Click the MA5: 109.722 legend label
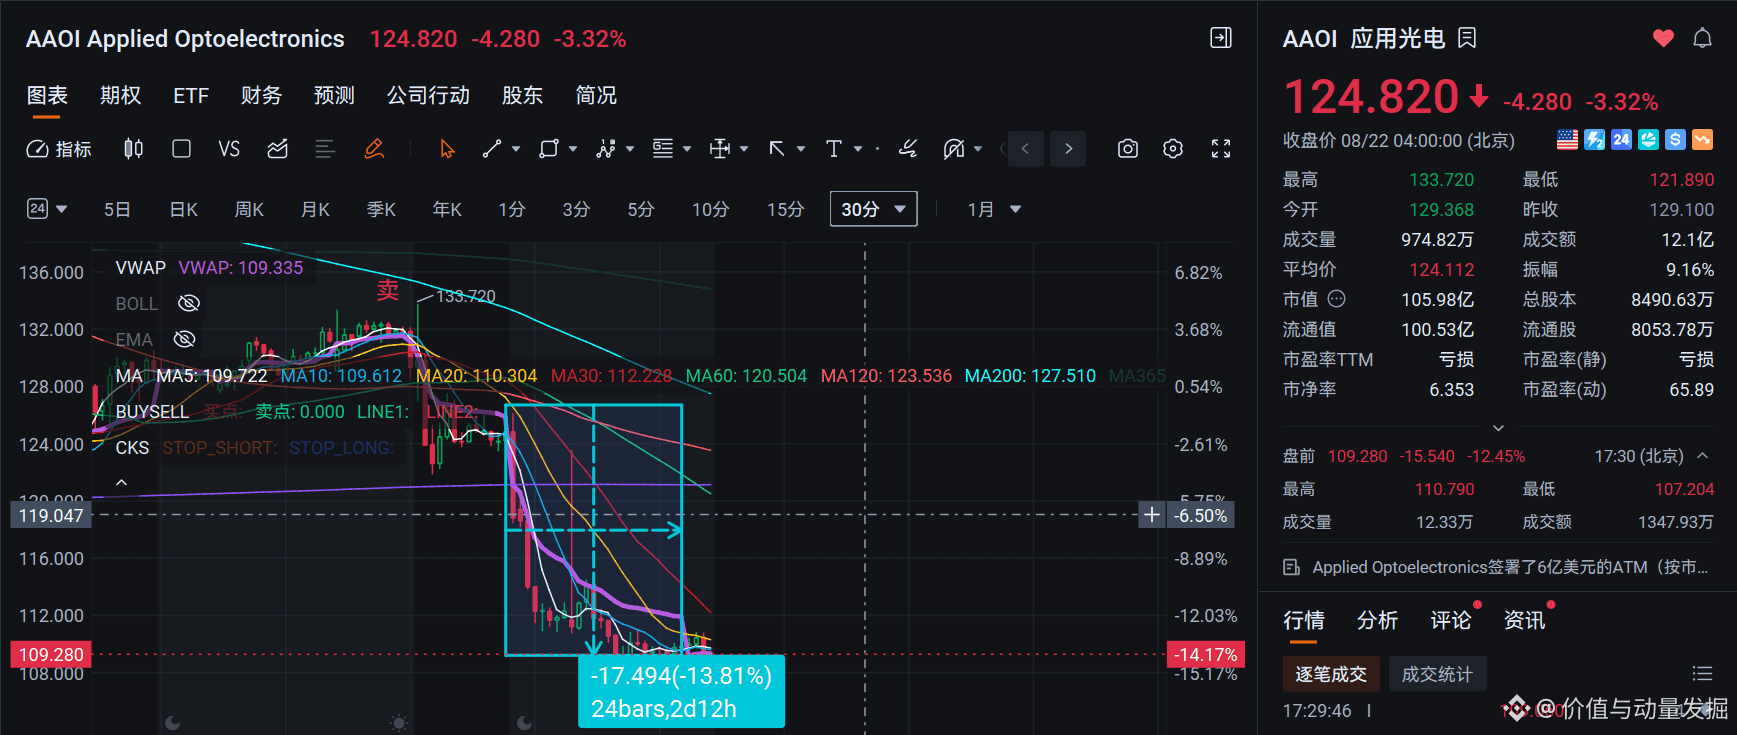Viewport: 1737px width, 735px height. (212, 376)
